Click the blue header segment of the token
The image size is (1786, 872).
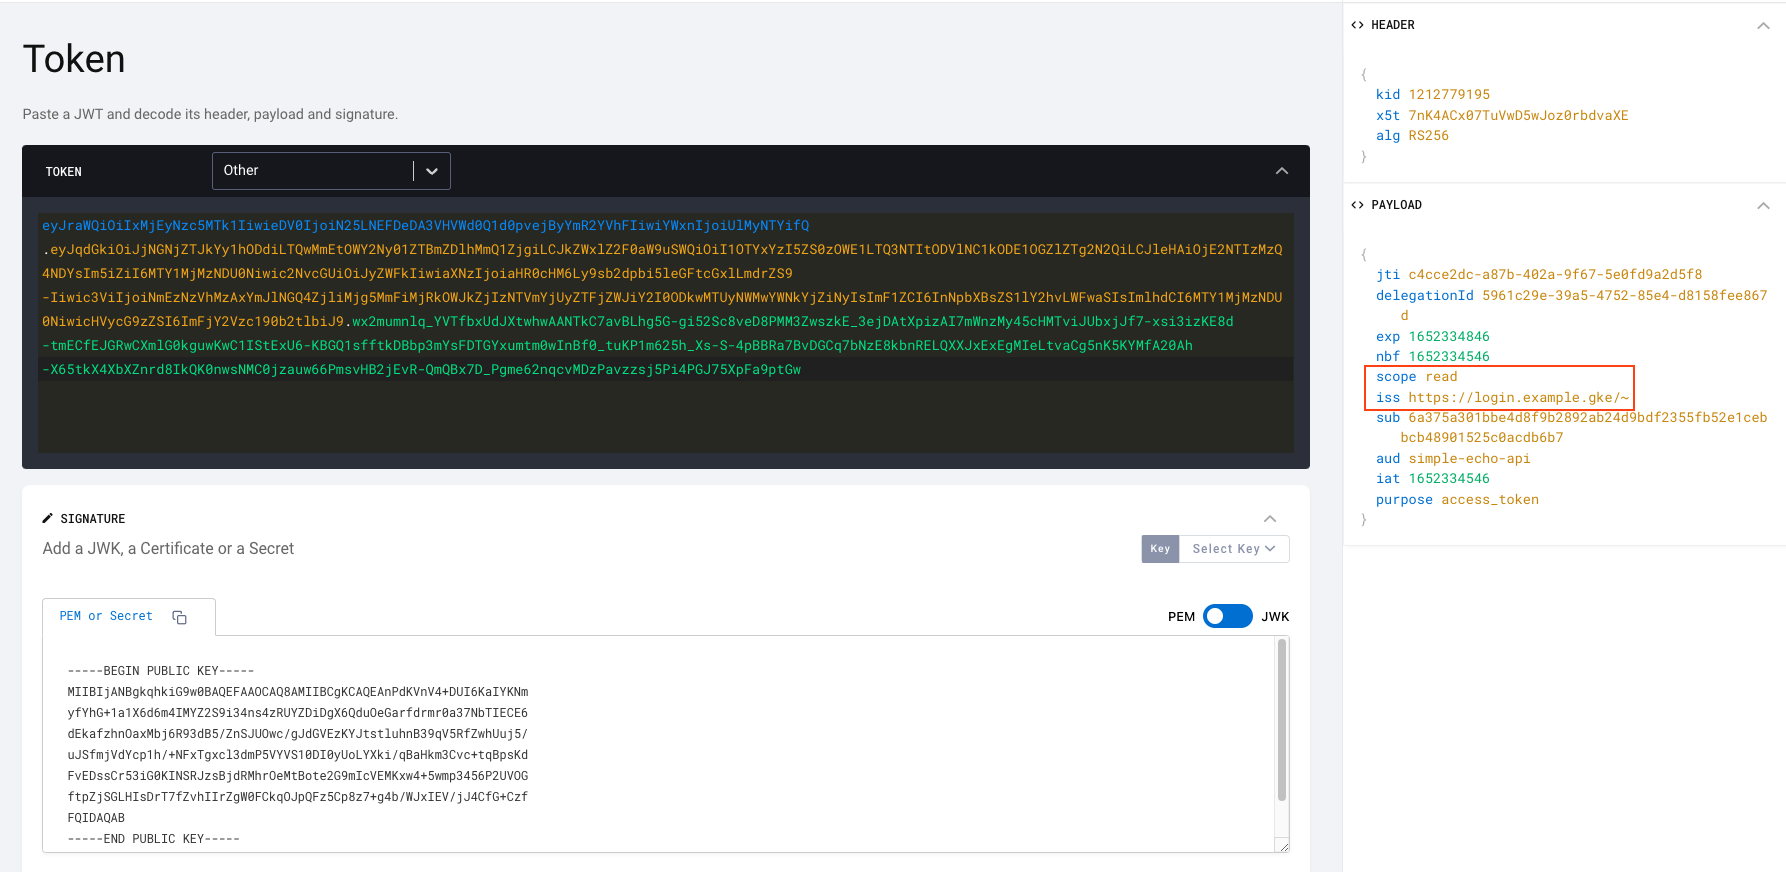425,226
